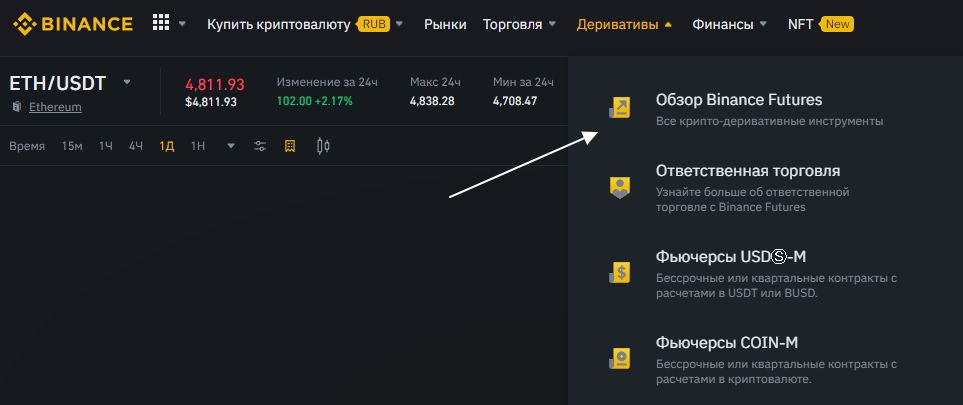Click the NFT New item
Screen dimensions: 963x405
pos(819,24)
